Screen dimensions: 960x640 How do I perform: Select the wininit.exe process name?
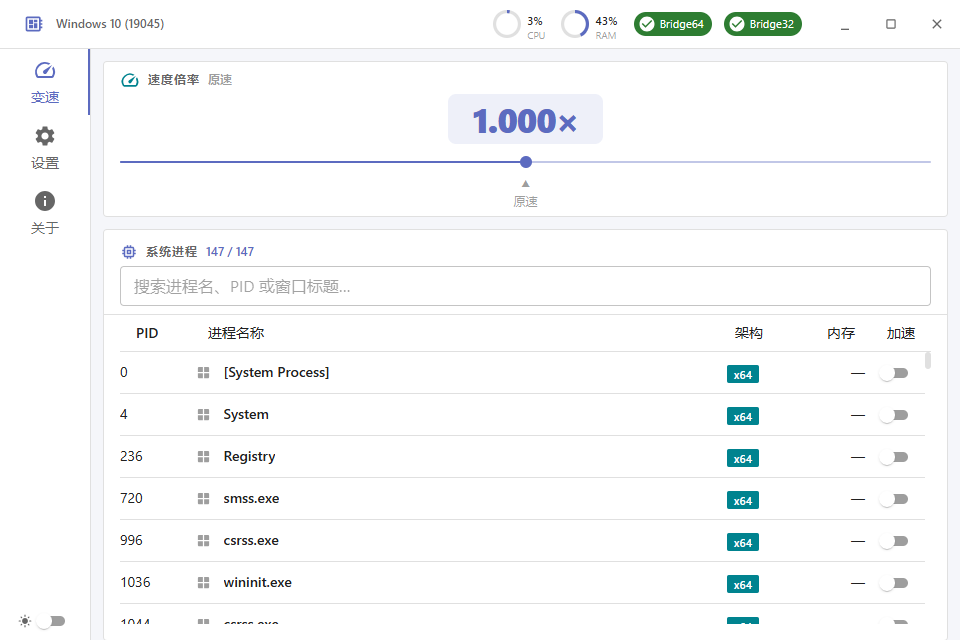pyautogui.click(x=257, y=582)
